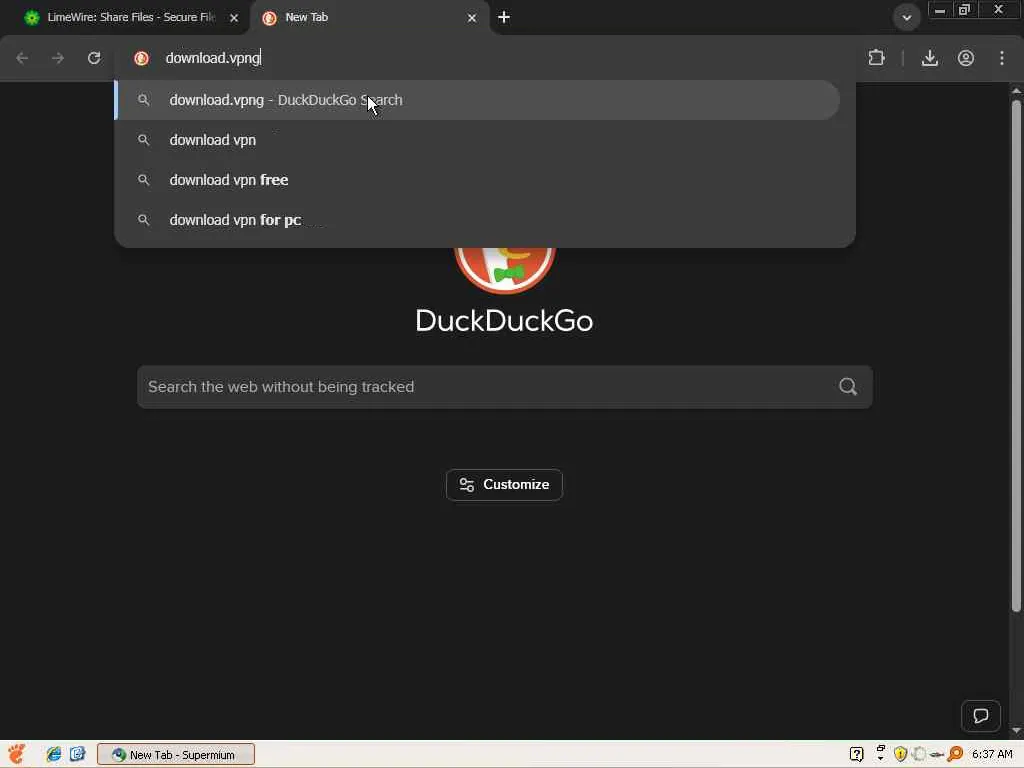1024x768 pixels.
Task: Click the 6:37 AM taskbar clock
Action: tap(992, 754)
